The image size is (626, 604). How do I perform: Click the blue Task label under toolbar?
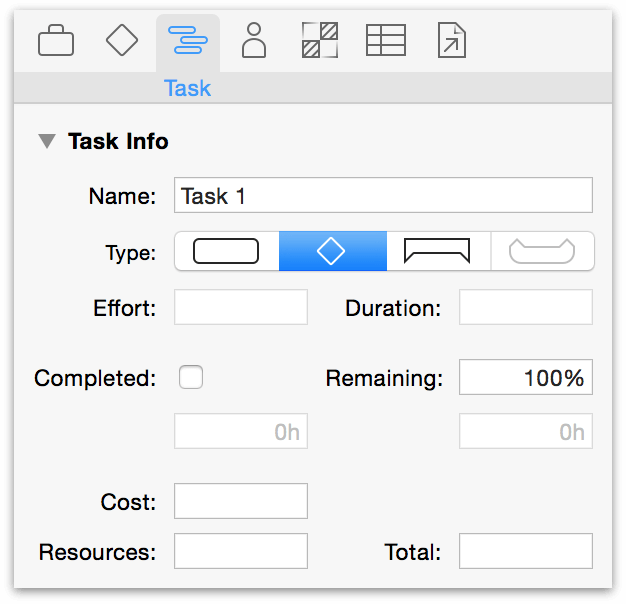click(187, 88)
